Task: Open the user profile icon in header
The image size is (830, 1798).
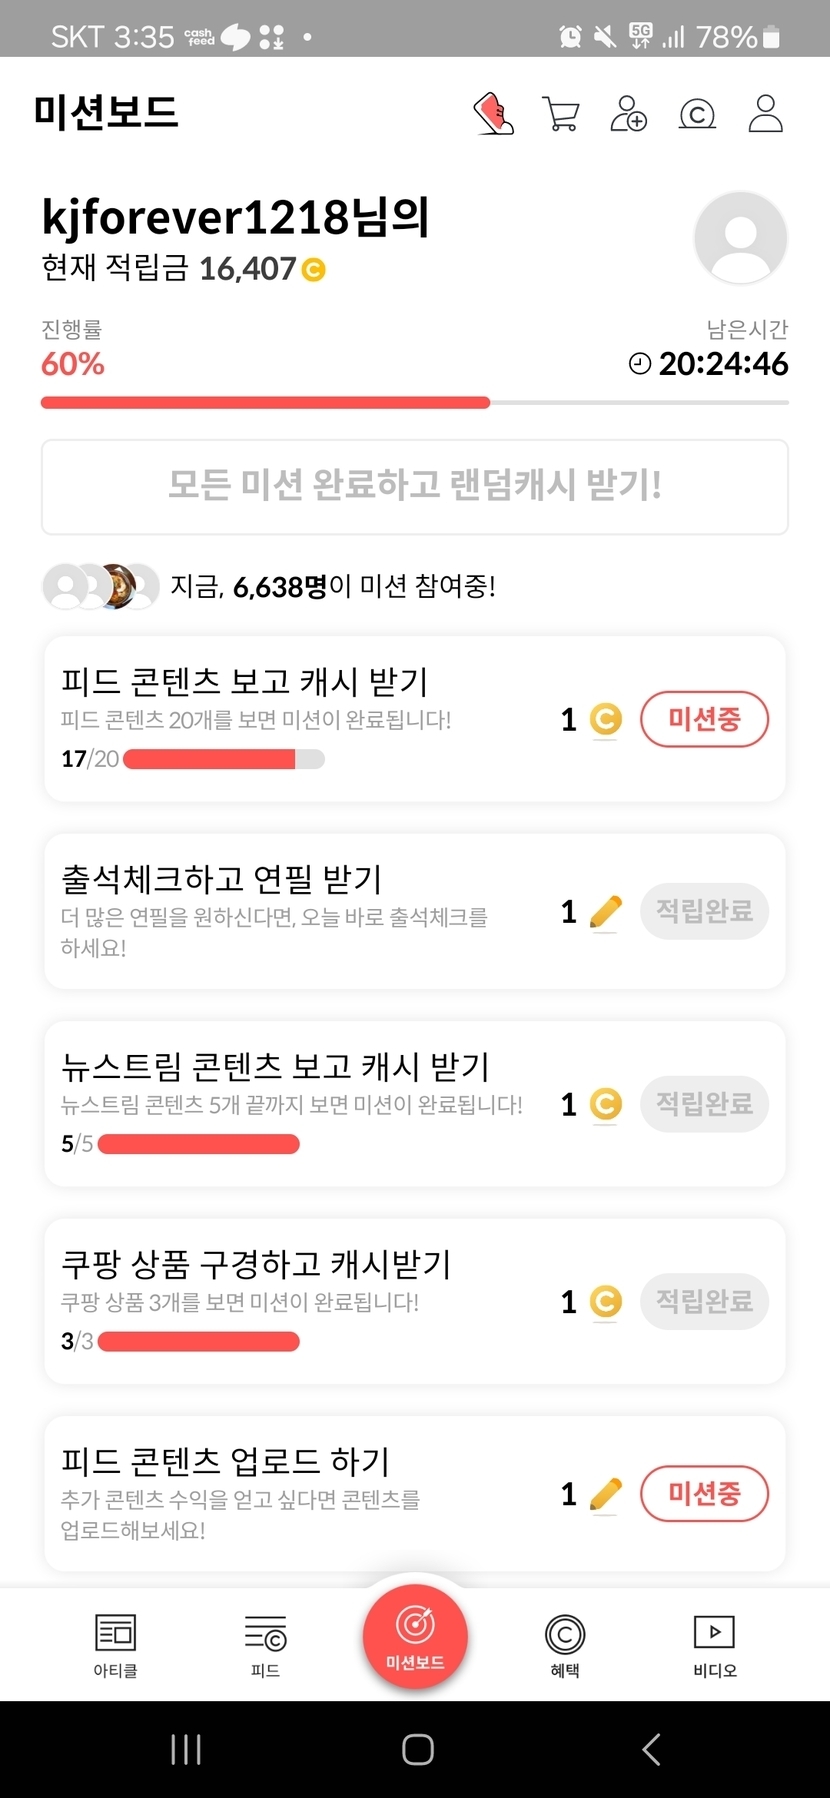Action: (766, 114)
